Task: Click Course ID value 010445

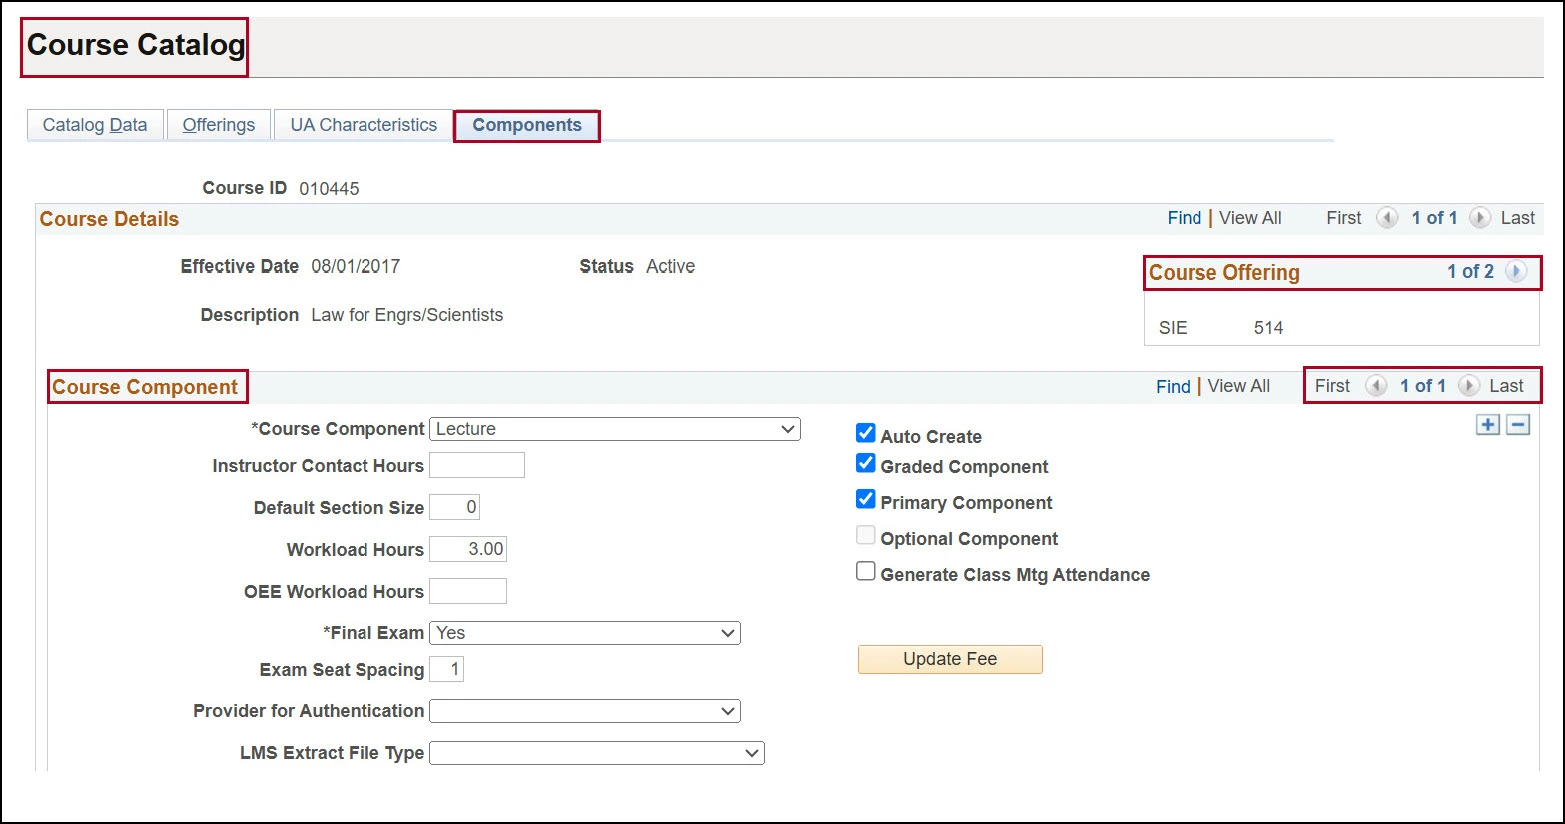Action: [329, 189]
